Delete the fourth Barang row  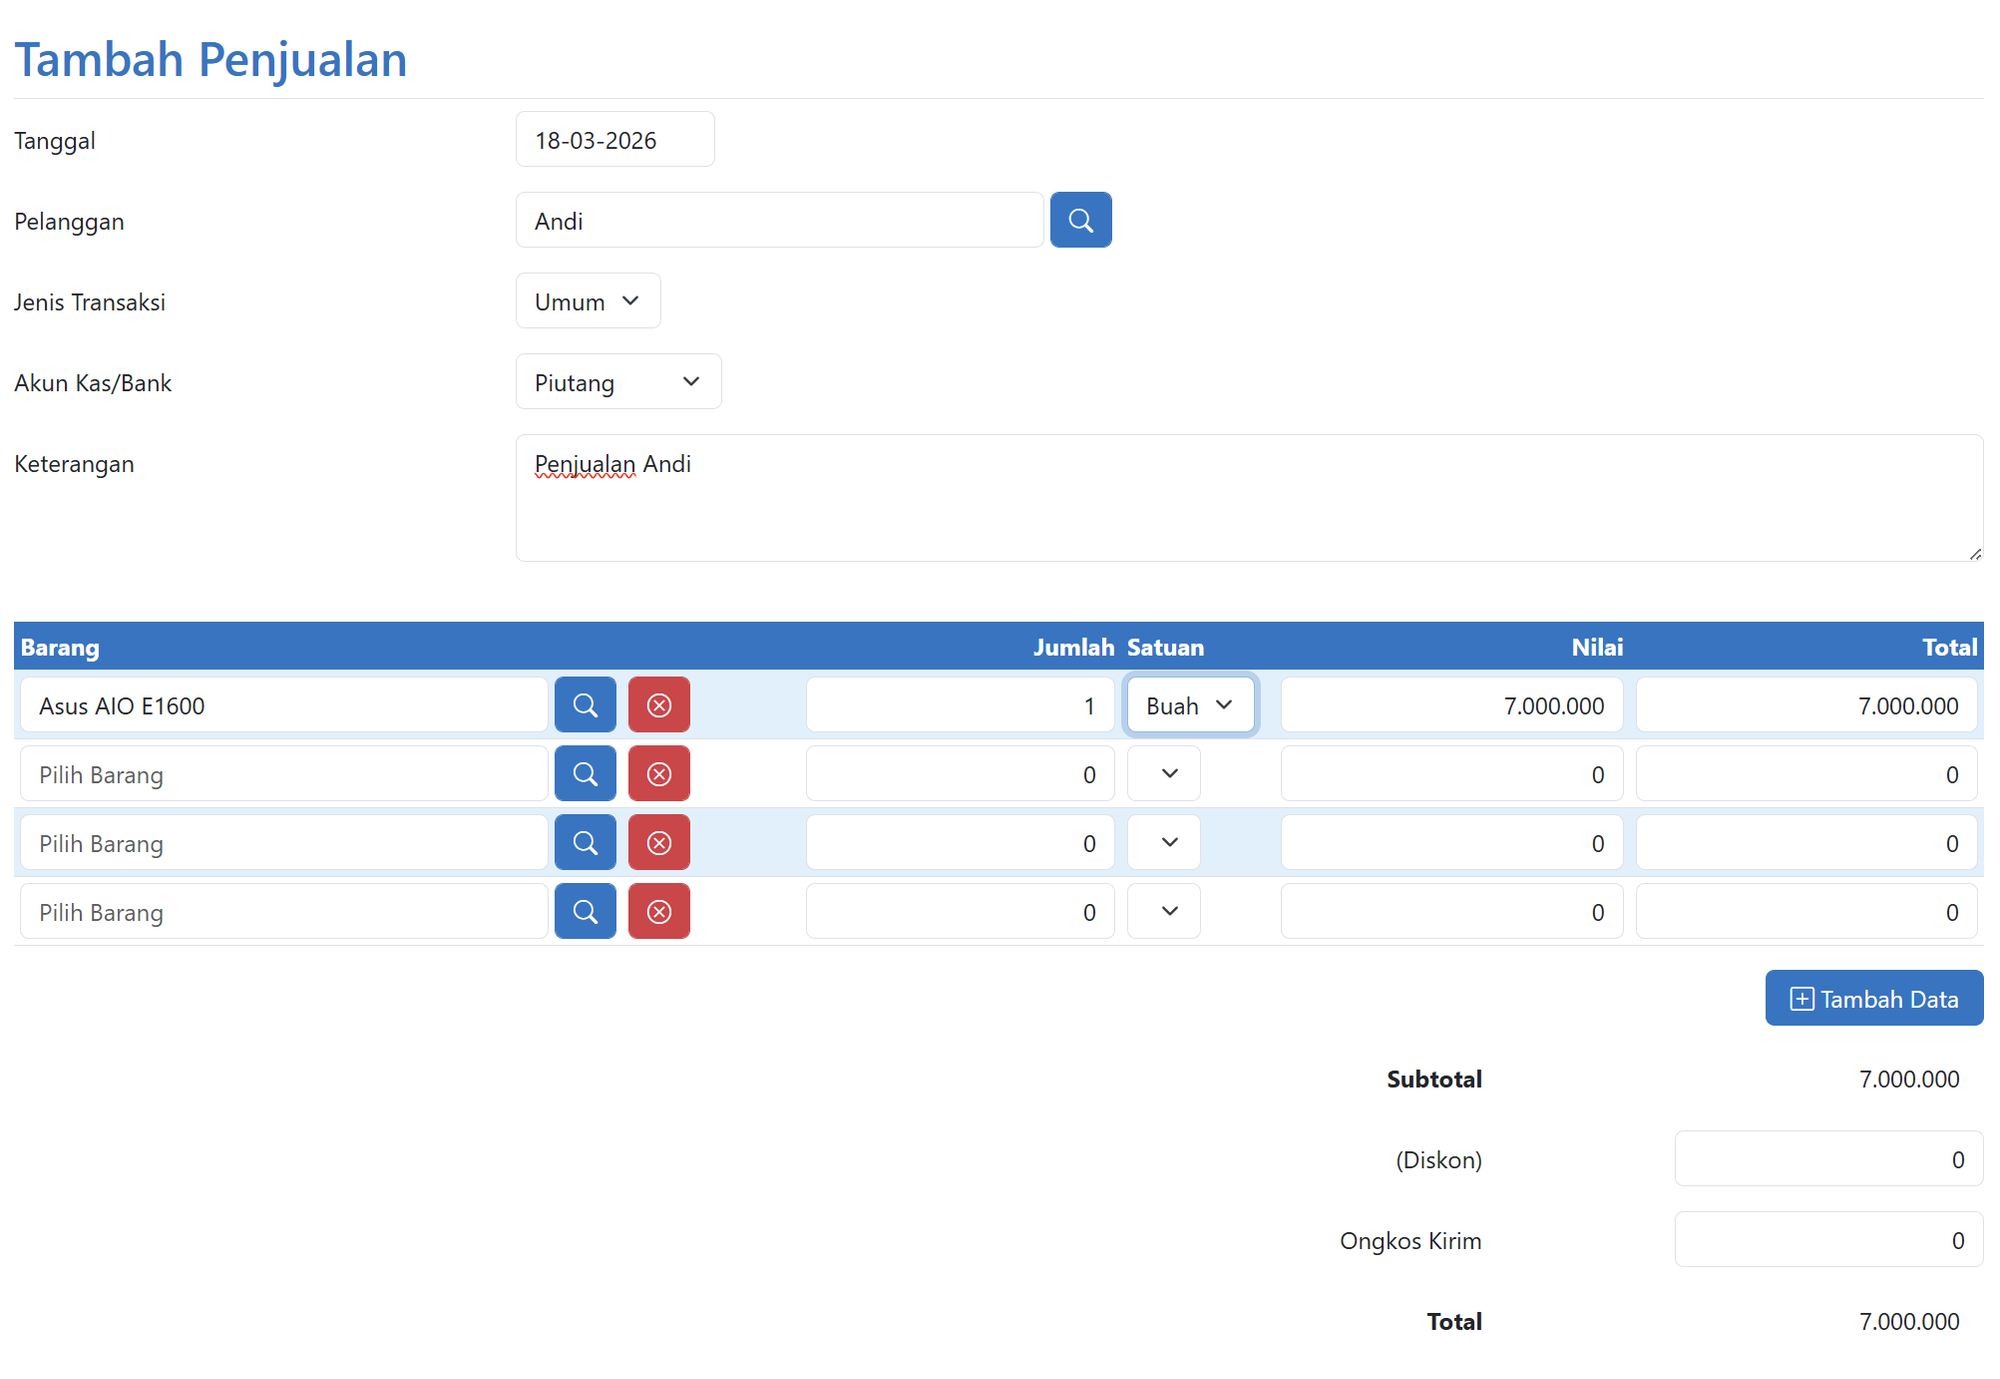tap(659, 912)
